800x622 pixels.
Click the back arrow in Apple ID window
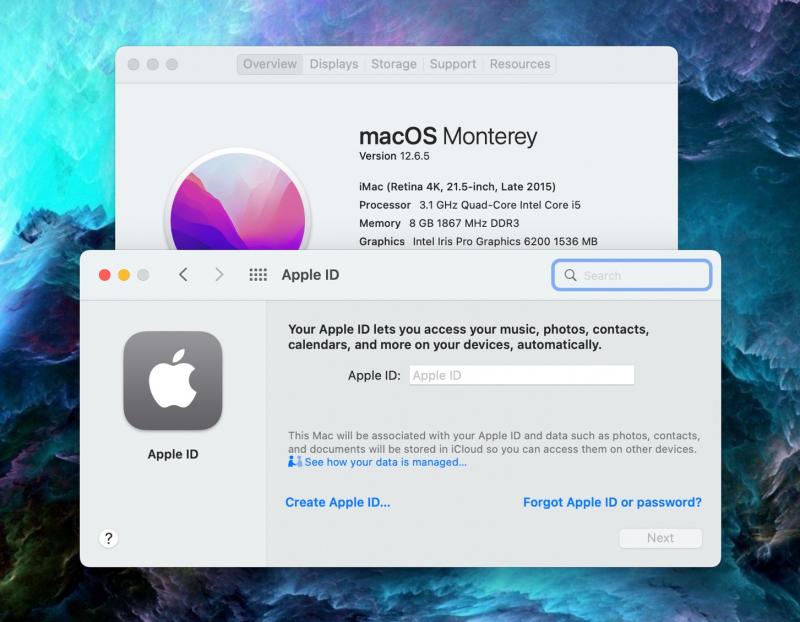[x=184, y=275]
